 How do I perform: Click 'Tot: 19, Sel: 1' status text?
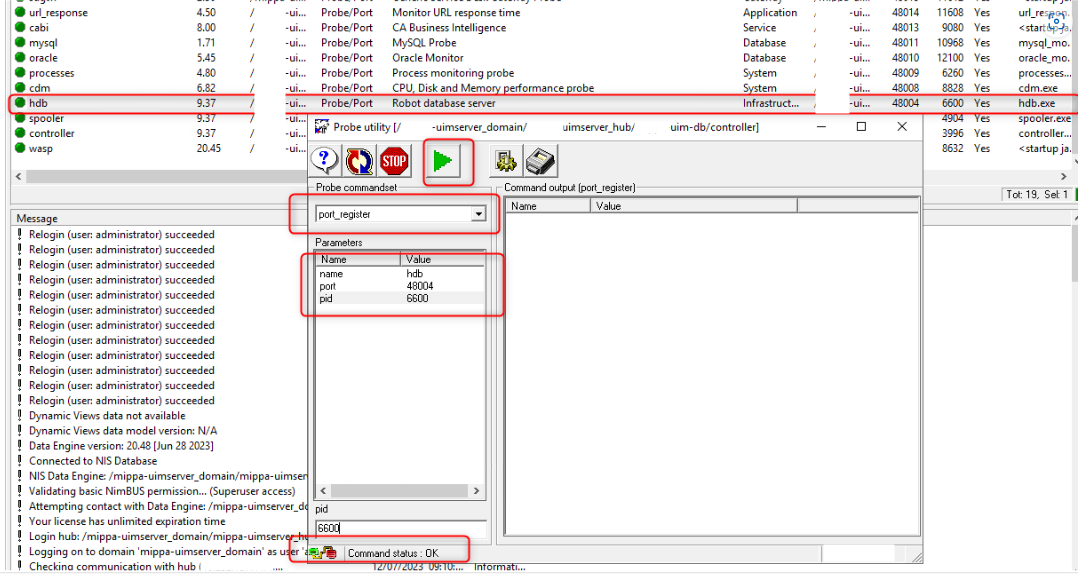pos(1037,194)
